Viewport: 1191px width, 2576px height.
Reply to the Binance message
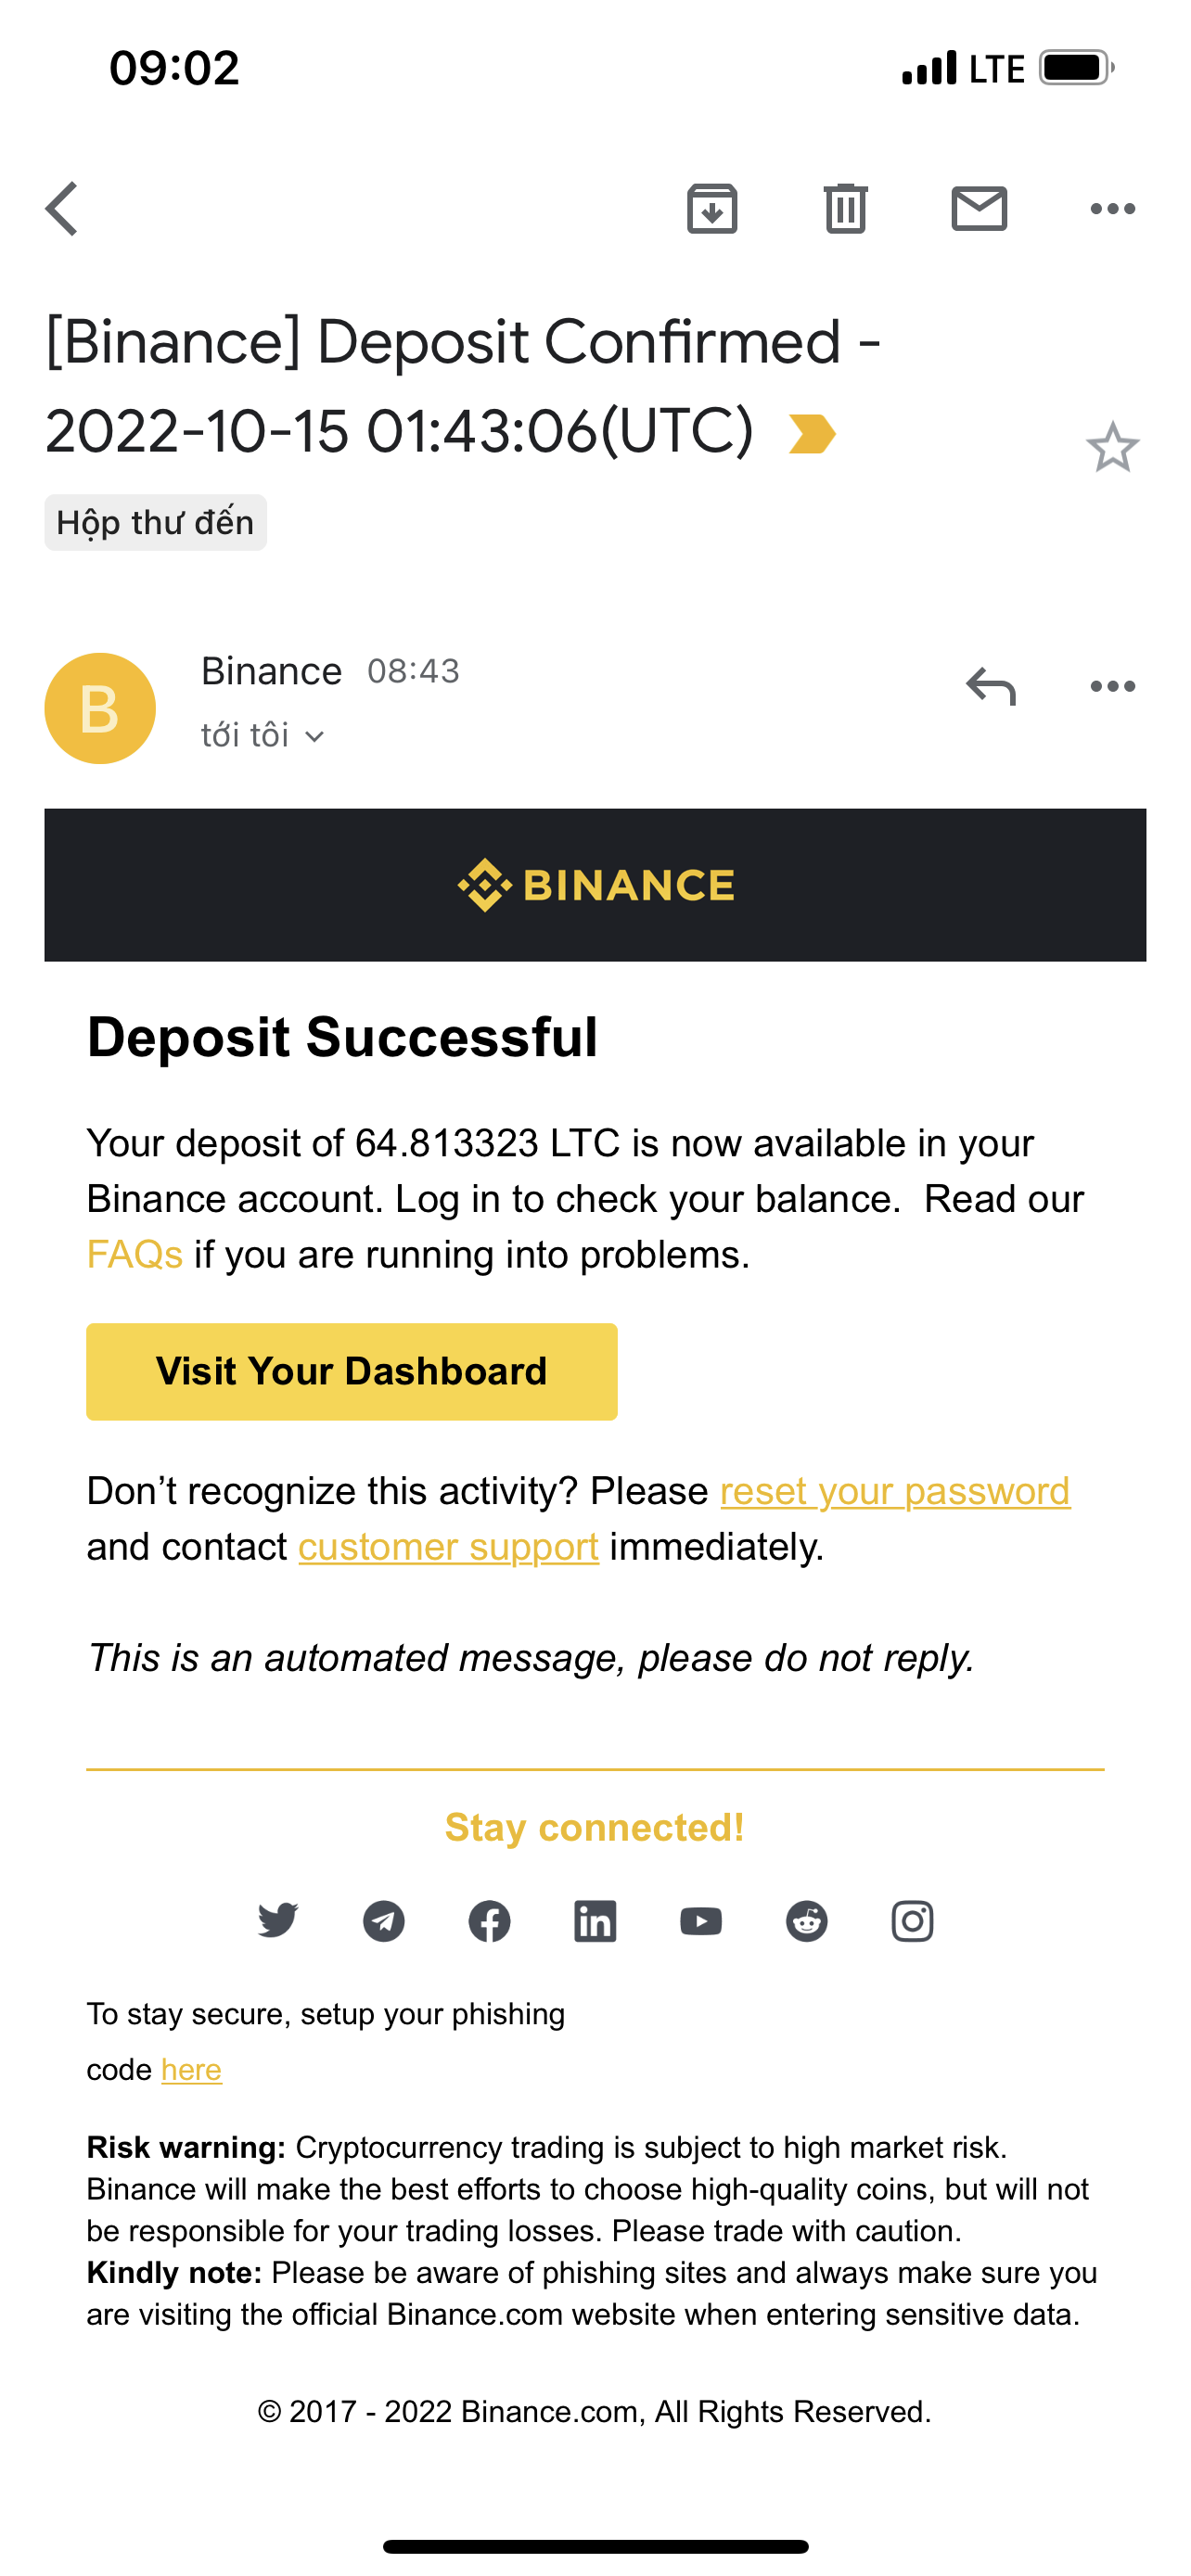pyautogui.click(x=990, y=687)
